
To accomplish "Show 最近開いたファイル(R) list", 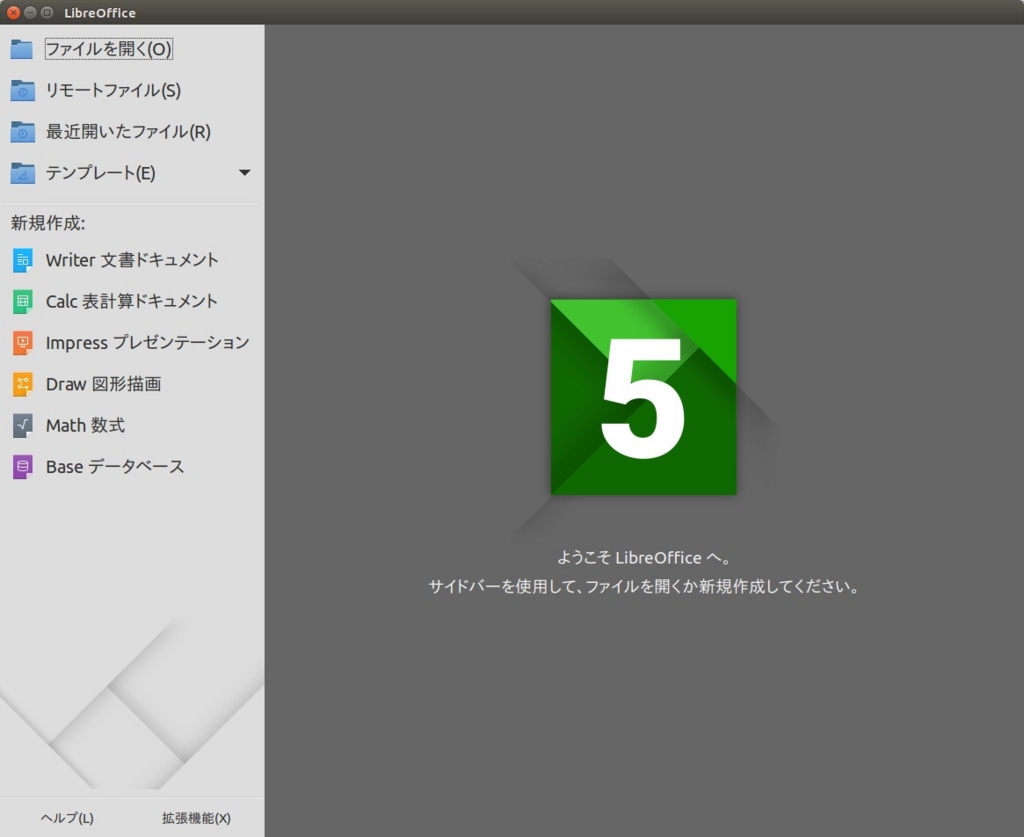I will coord(128,132).
